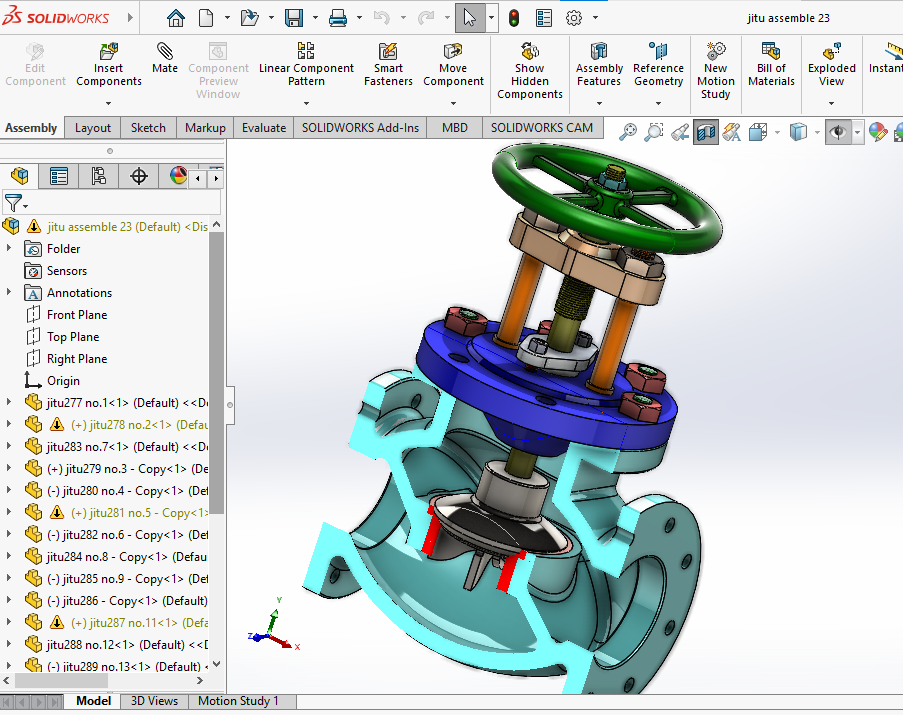
Task: Switch to Sketch tab
Action: point(148,128)
